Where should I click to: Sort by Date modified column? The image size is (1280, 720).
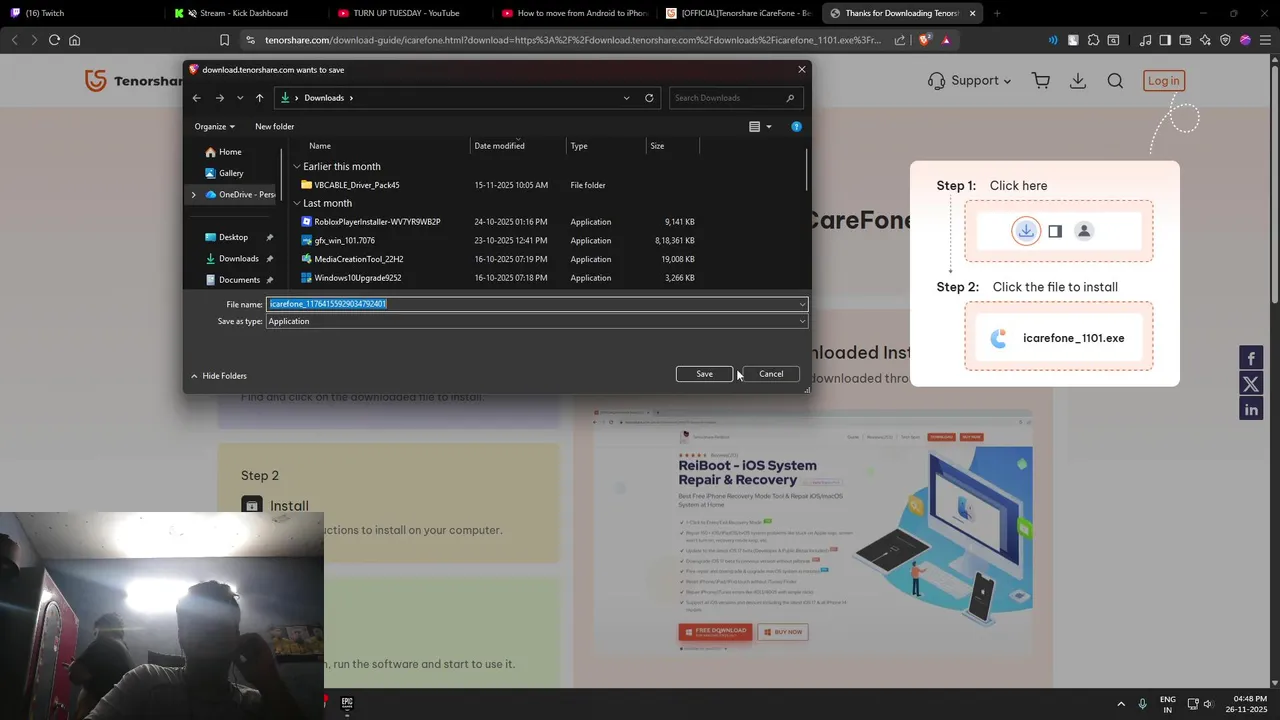coord(499,146)
